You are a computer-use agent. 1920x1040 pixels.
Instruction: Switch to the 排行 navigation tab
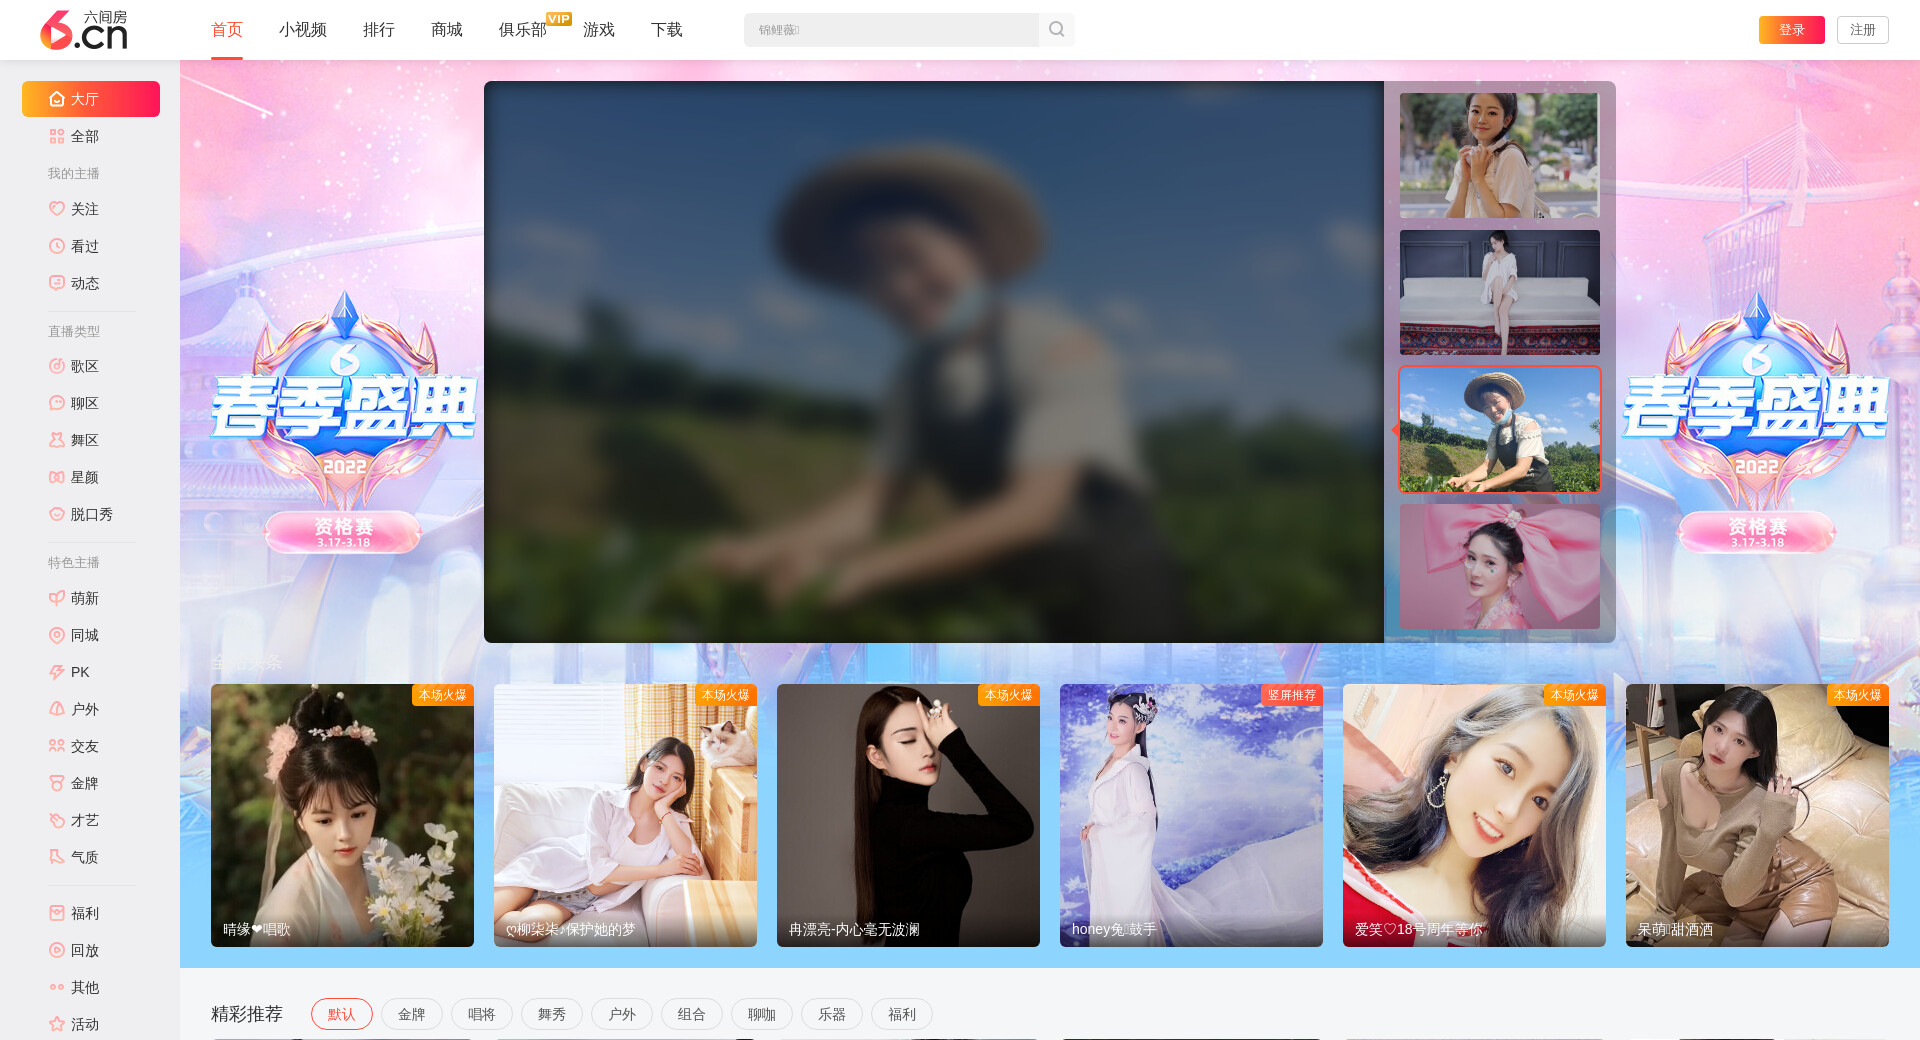pyautogui.click(x=378, y=30)
